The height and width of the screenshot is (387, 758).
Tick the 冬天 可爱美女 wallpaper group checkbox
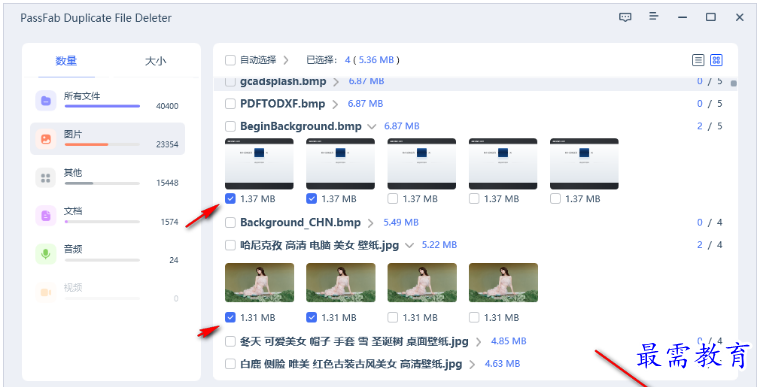click(231, 342)
